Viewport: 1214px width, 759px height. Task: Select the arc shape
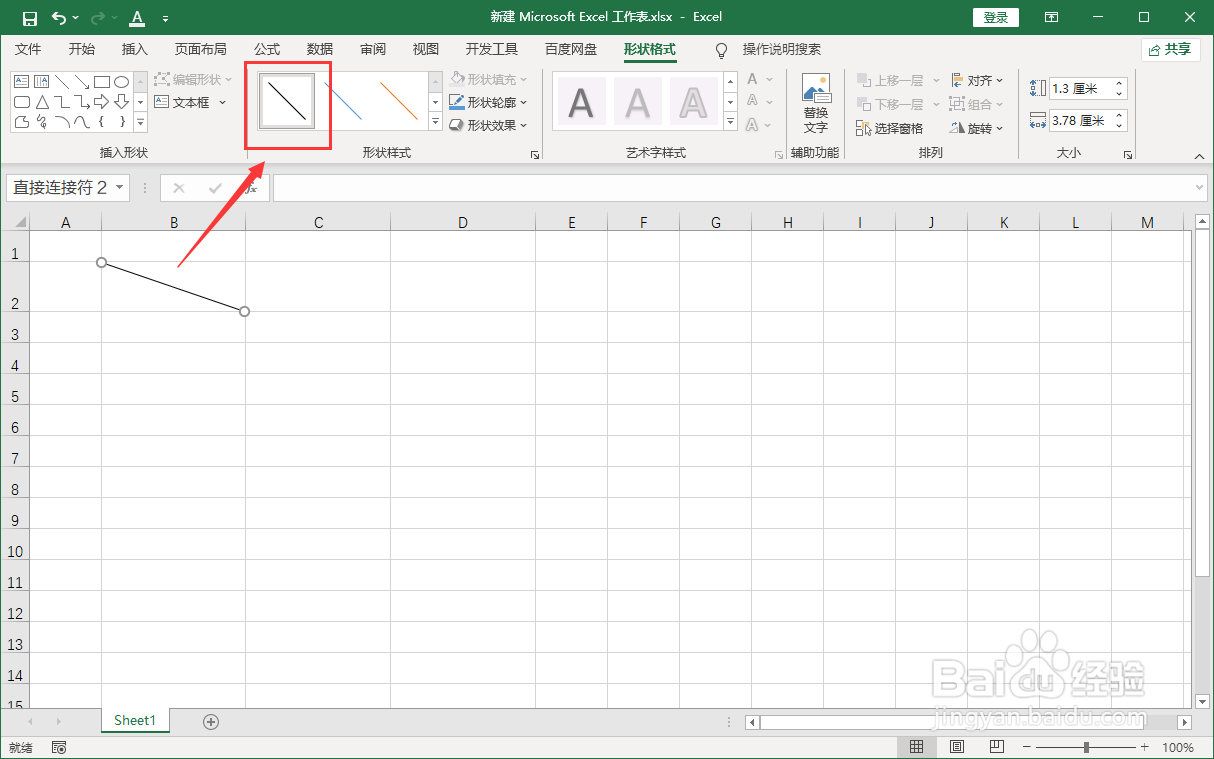[61, 122]
